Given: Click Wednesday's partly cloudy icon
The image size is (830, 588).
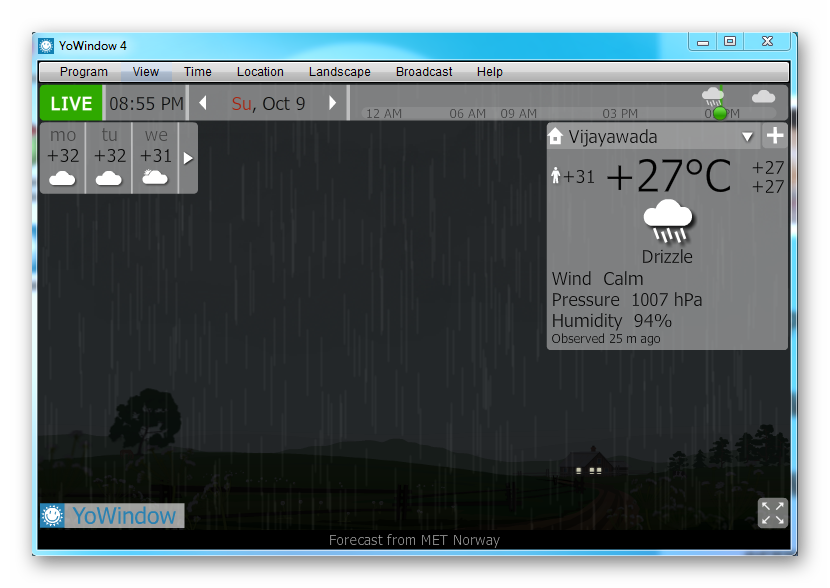Looking at the screenshot, I should [155, 177].
